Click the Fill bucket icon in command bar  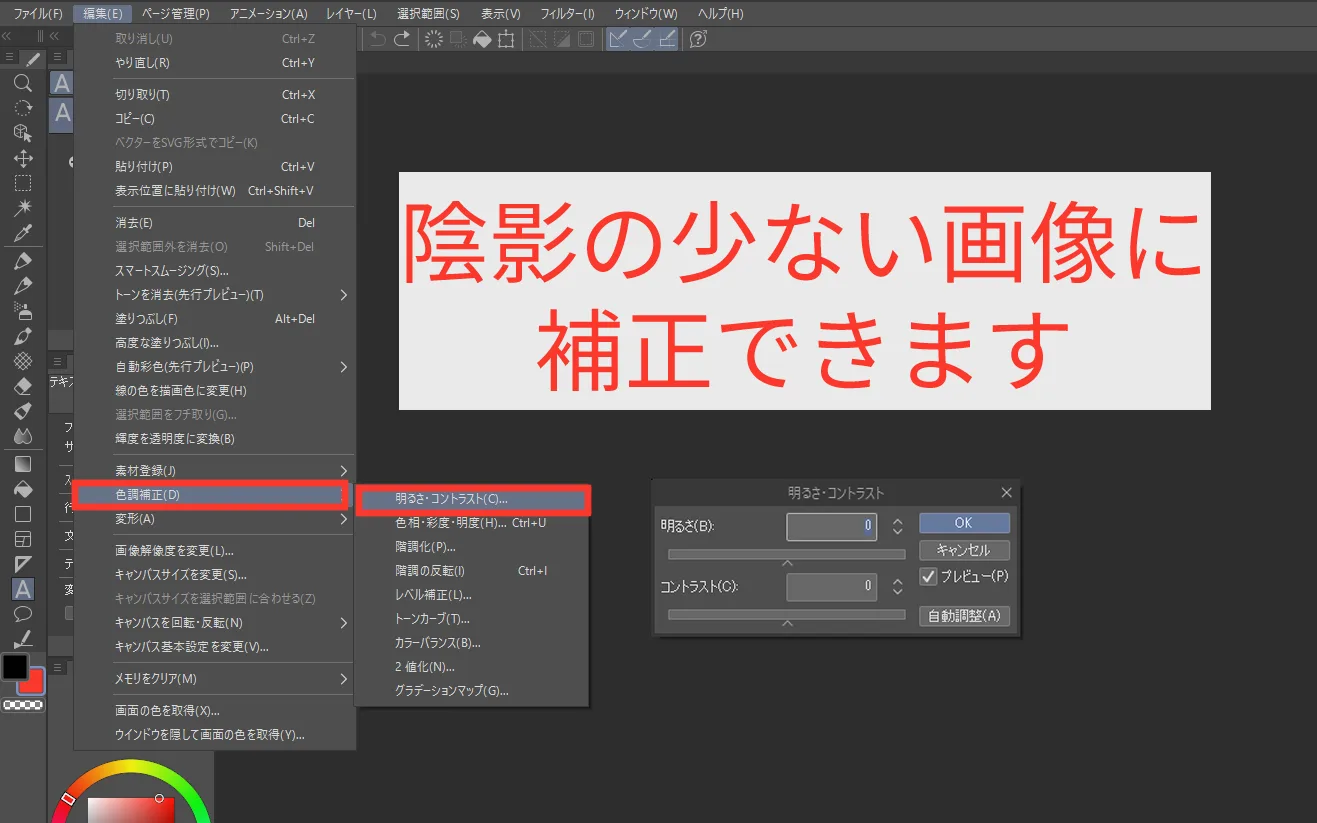(x=482, y=39)
